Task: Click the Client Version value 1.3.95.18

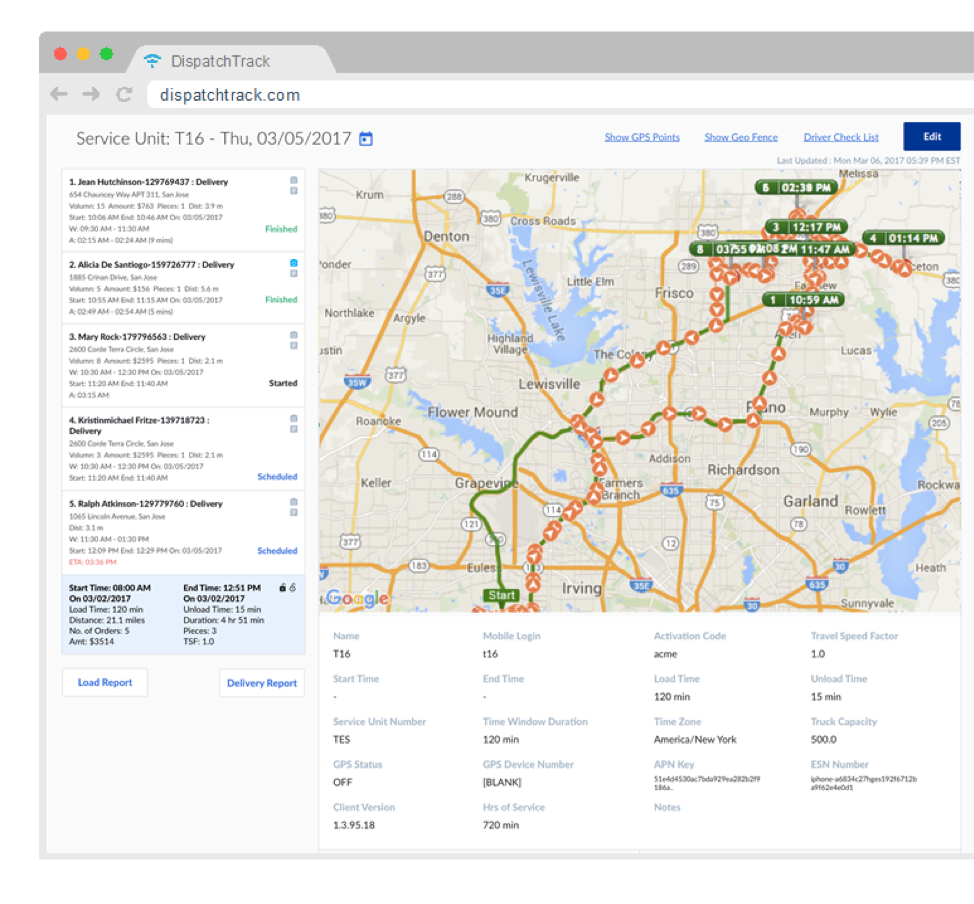Action: (353, 825)
